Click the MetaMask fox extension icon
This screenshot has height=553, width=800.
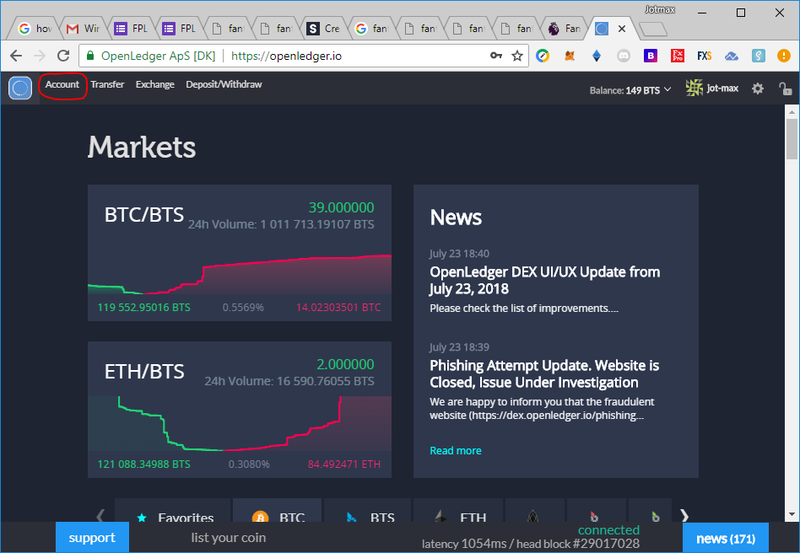570,56
